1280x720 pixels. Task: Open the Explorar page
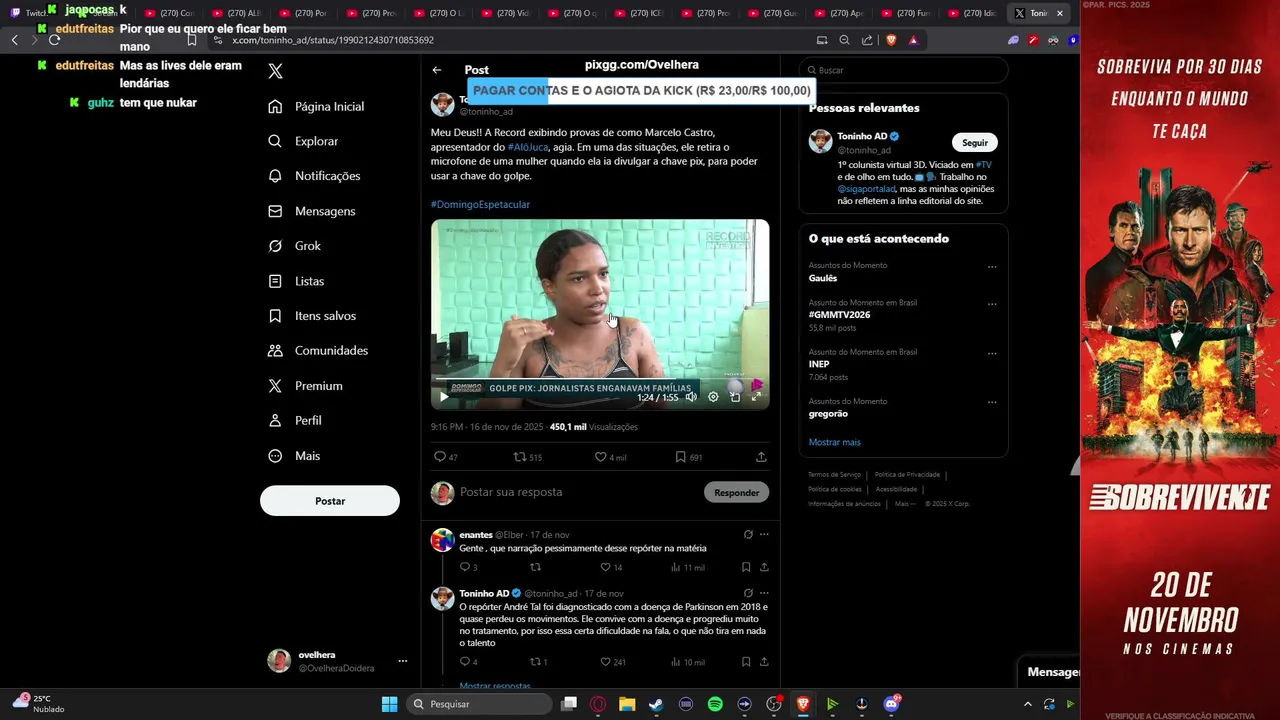pyautogui.click(x=303, y=142)
